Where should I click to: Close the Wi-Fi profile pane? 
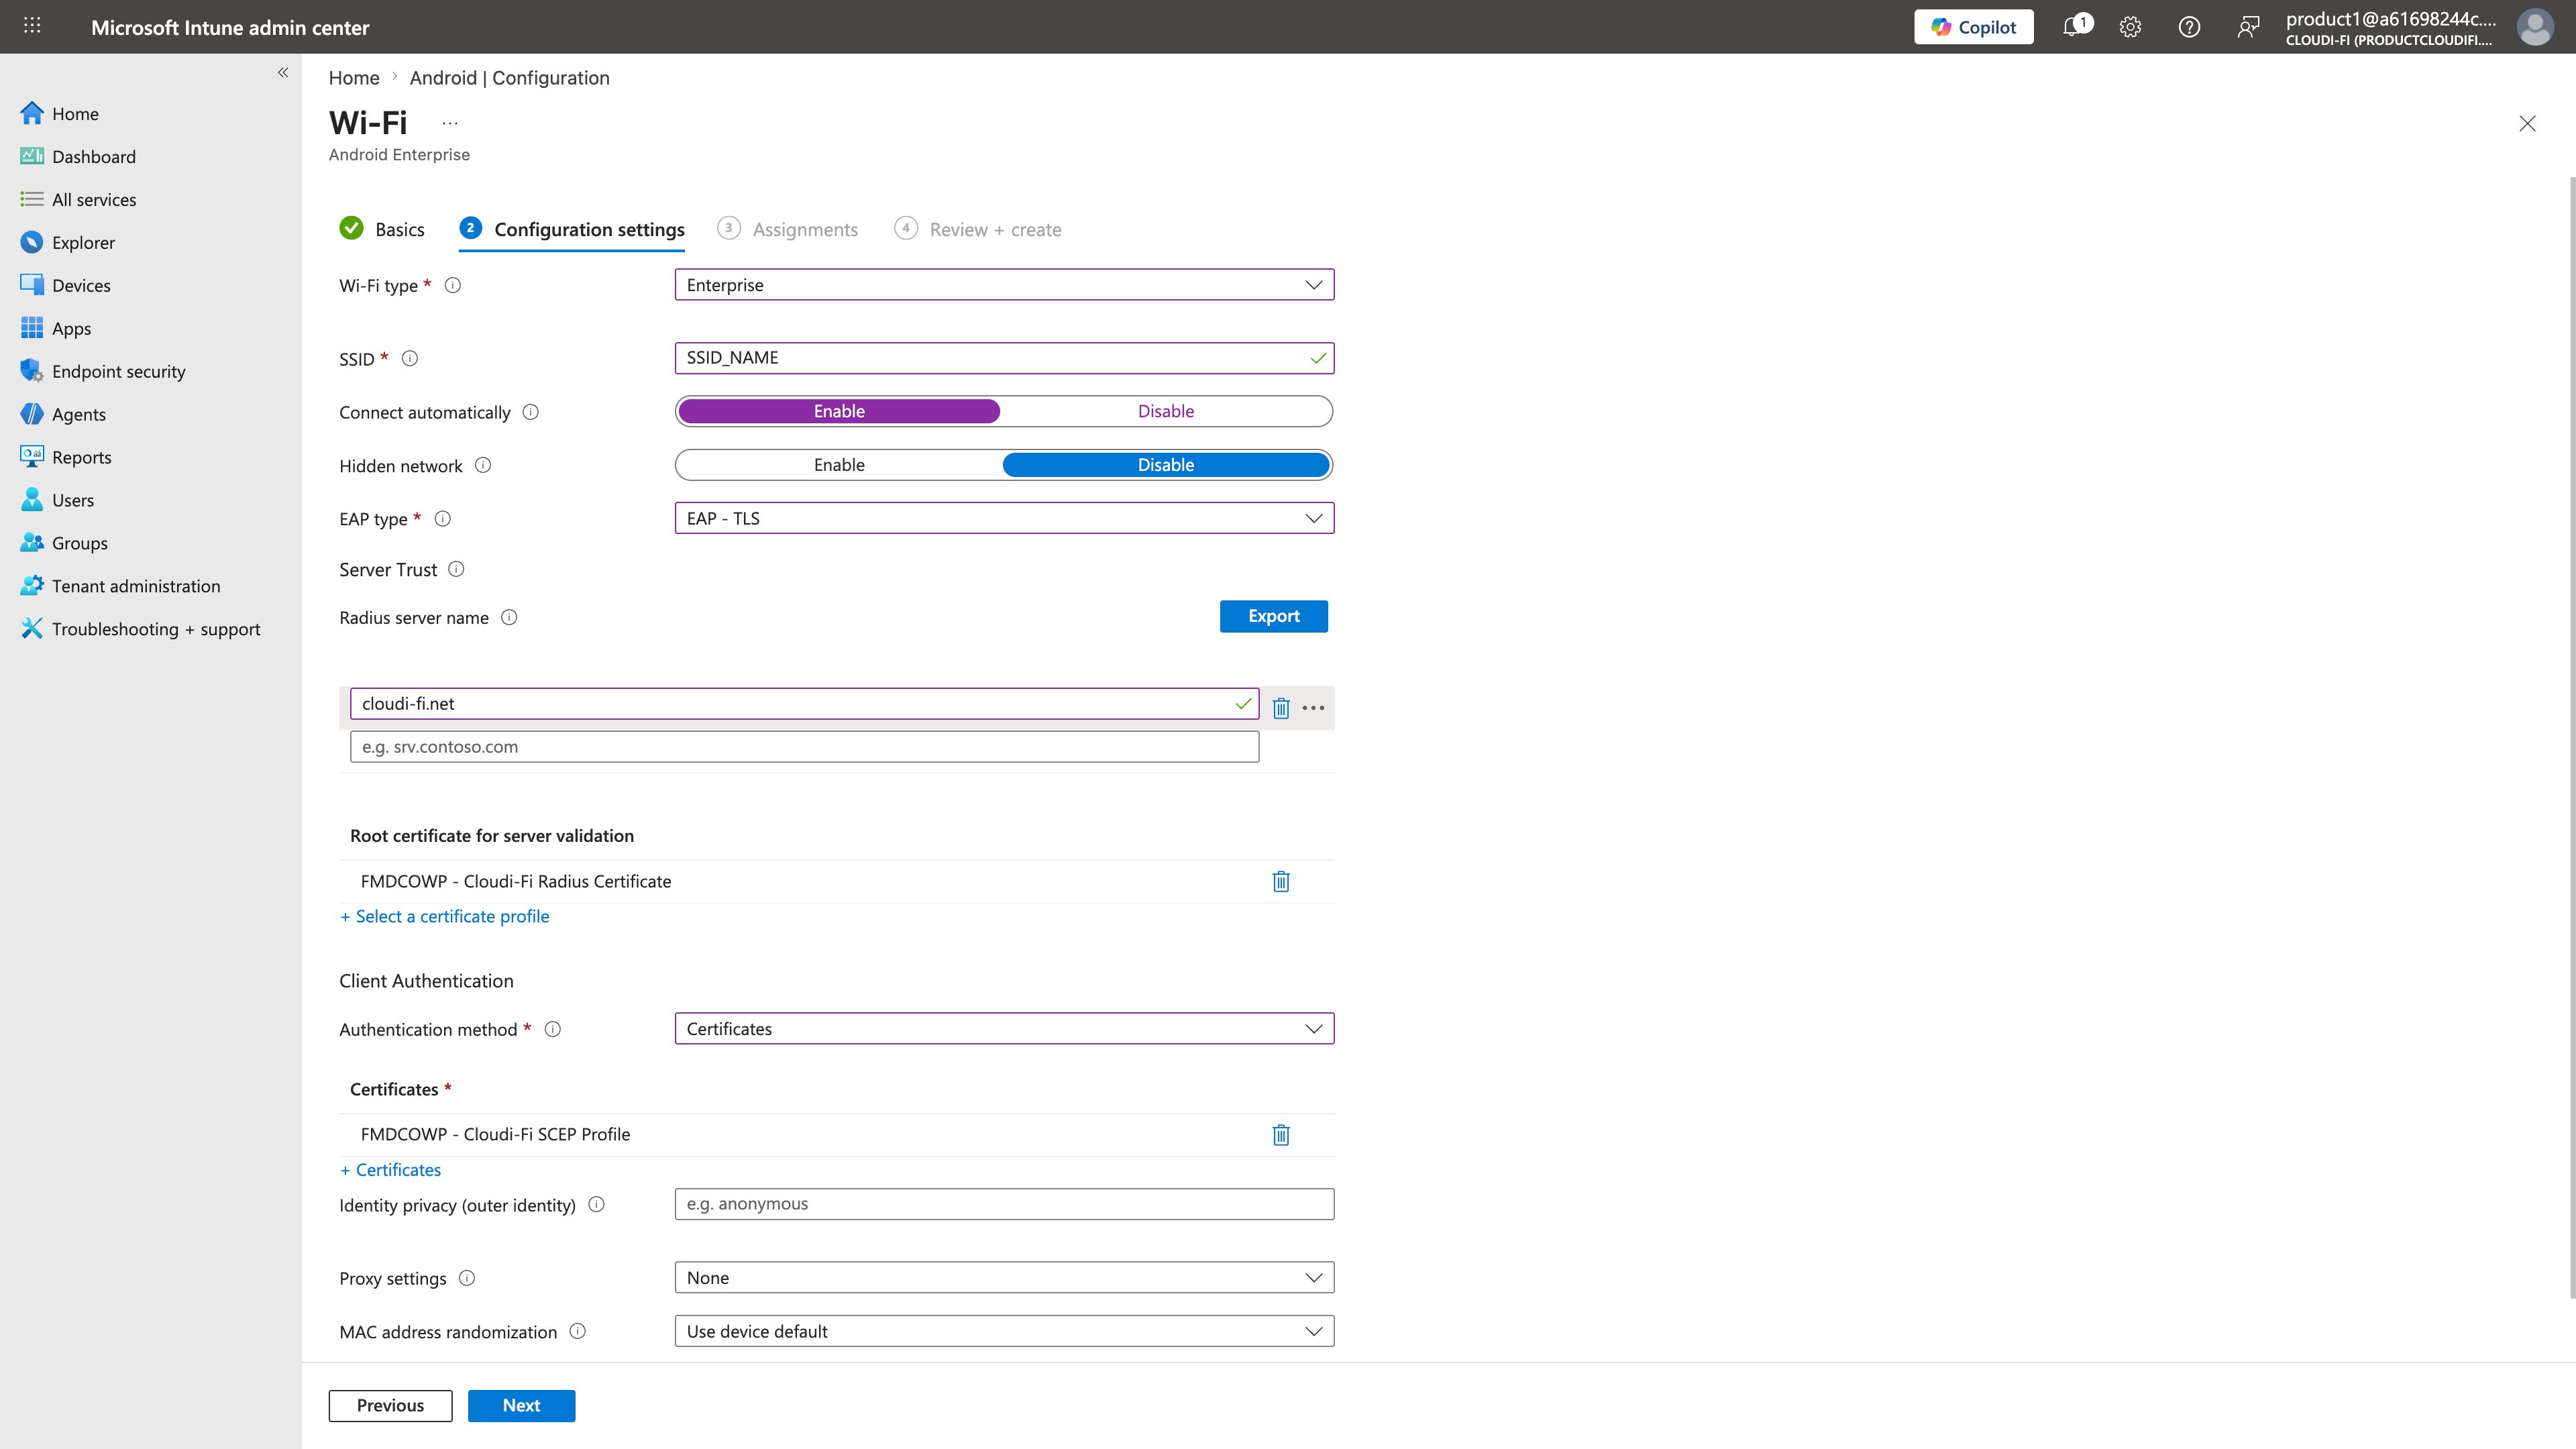[2527, 123]
